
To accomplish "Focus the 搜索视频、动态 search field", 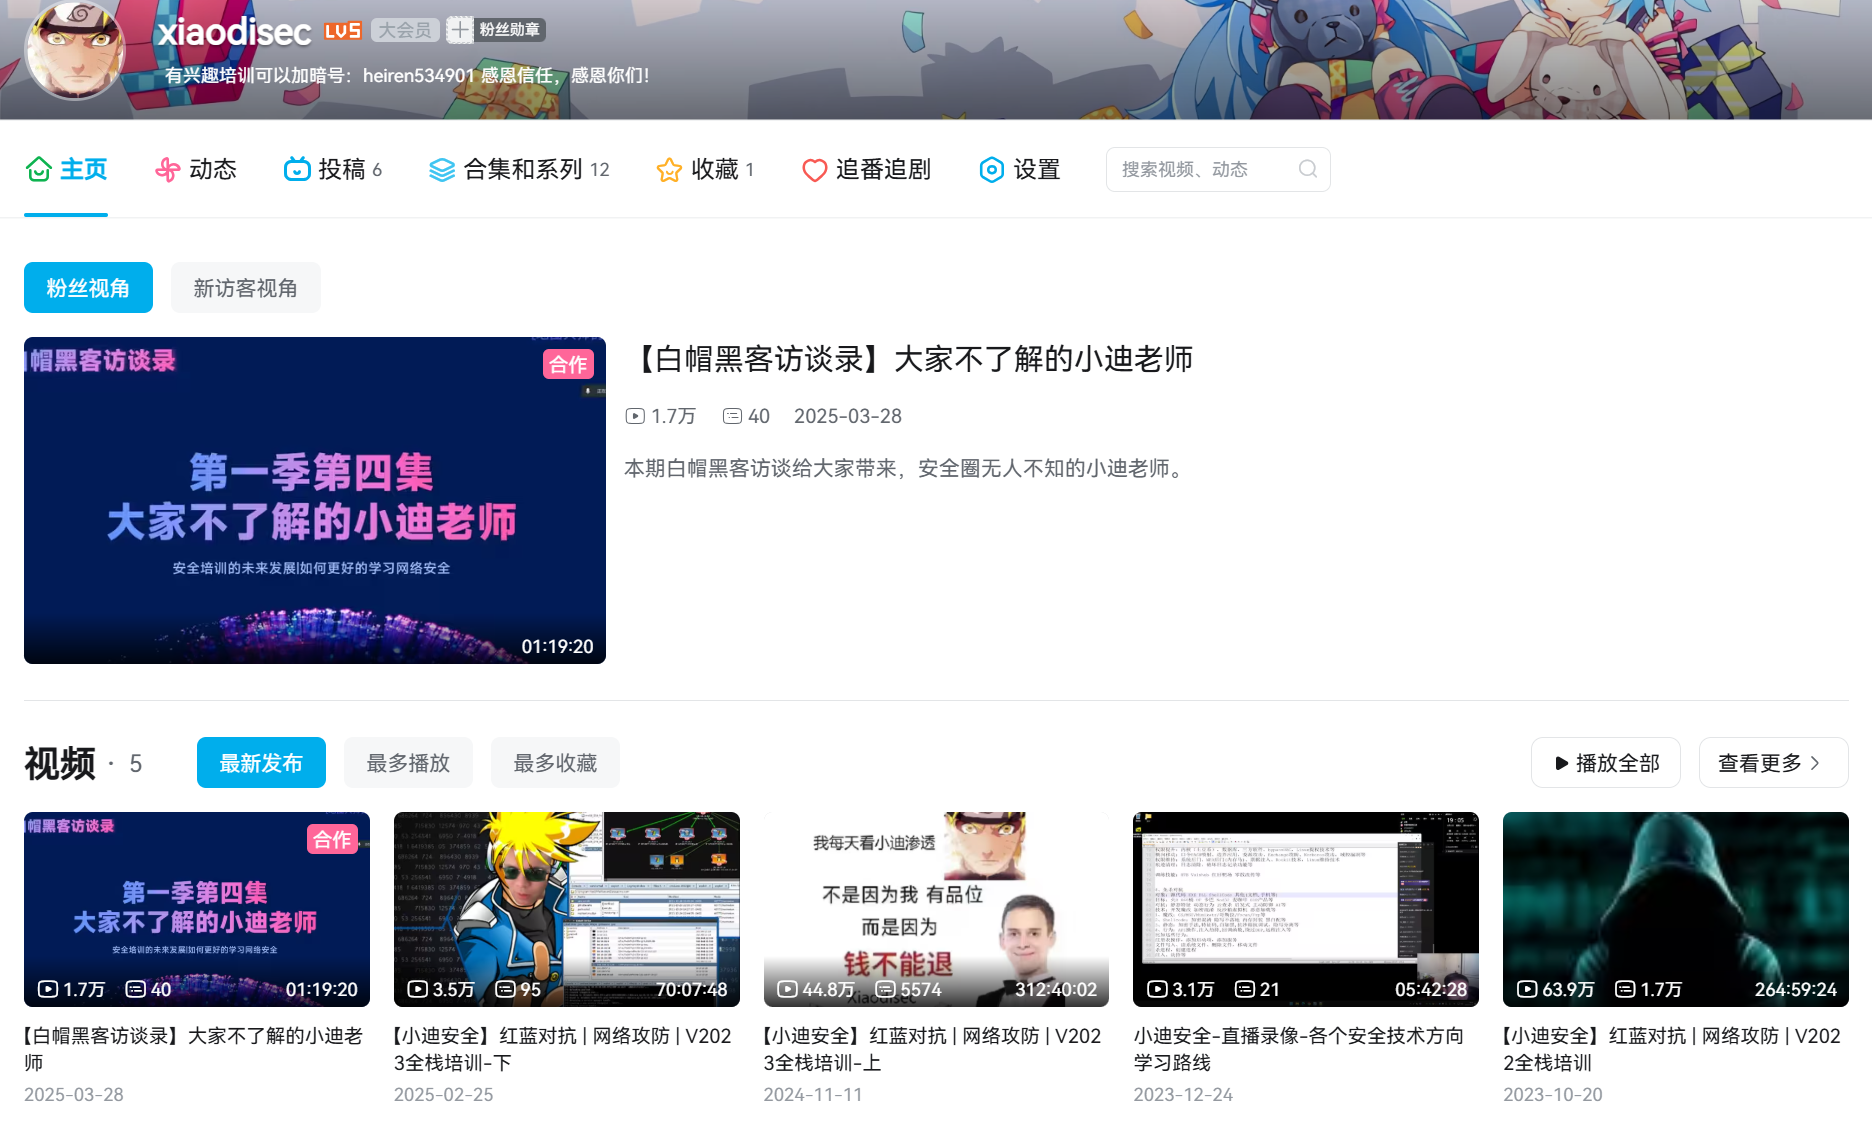I will point(1200,169).
